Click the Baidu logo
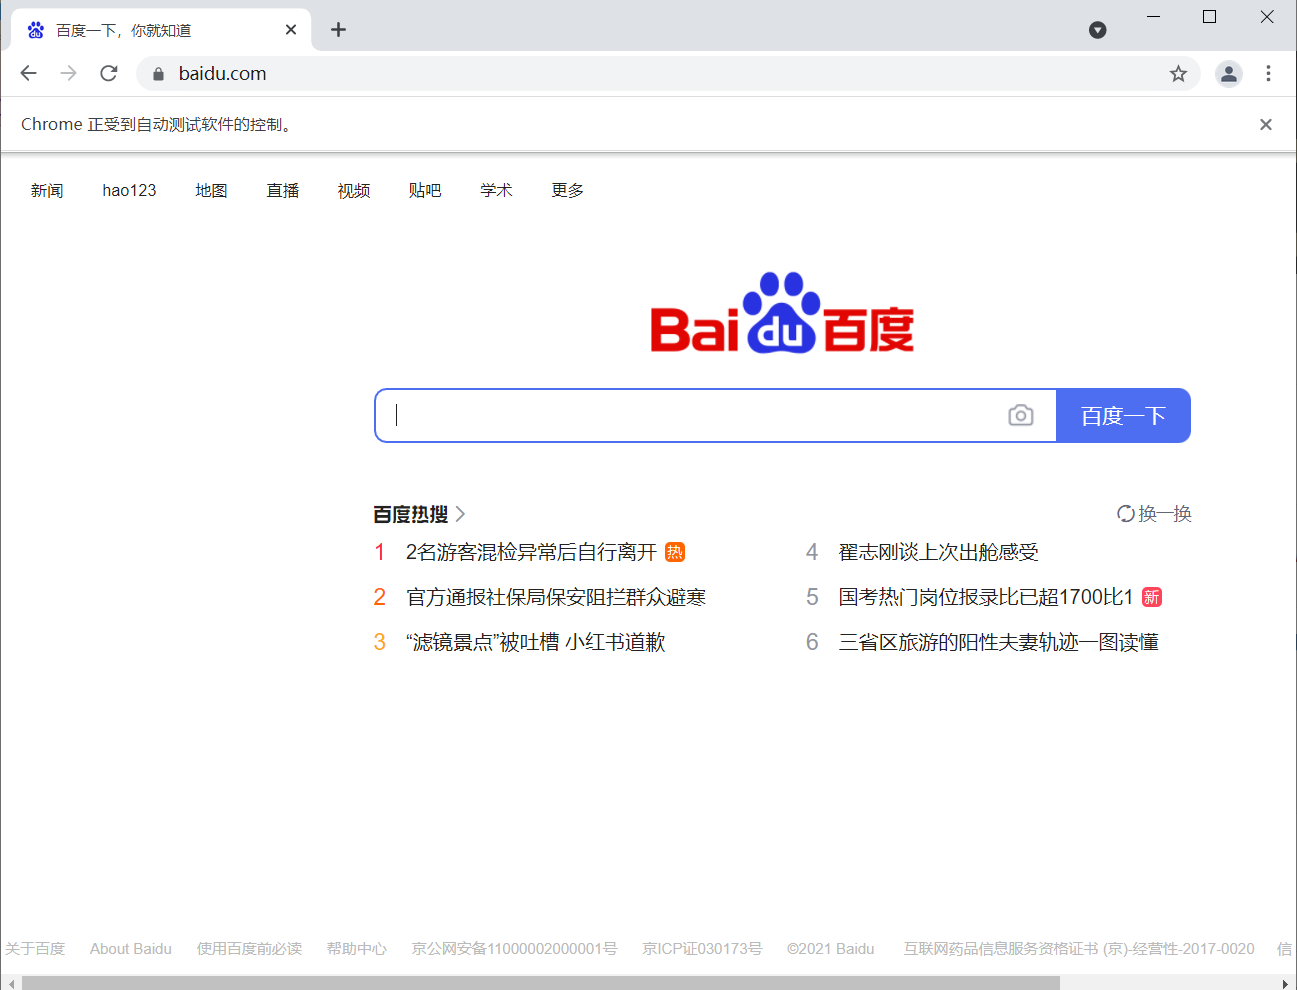The image size is (1297, 990). point(782,313)
